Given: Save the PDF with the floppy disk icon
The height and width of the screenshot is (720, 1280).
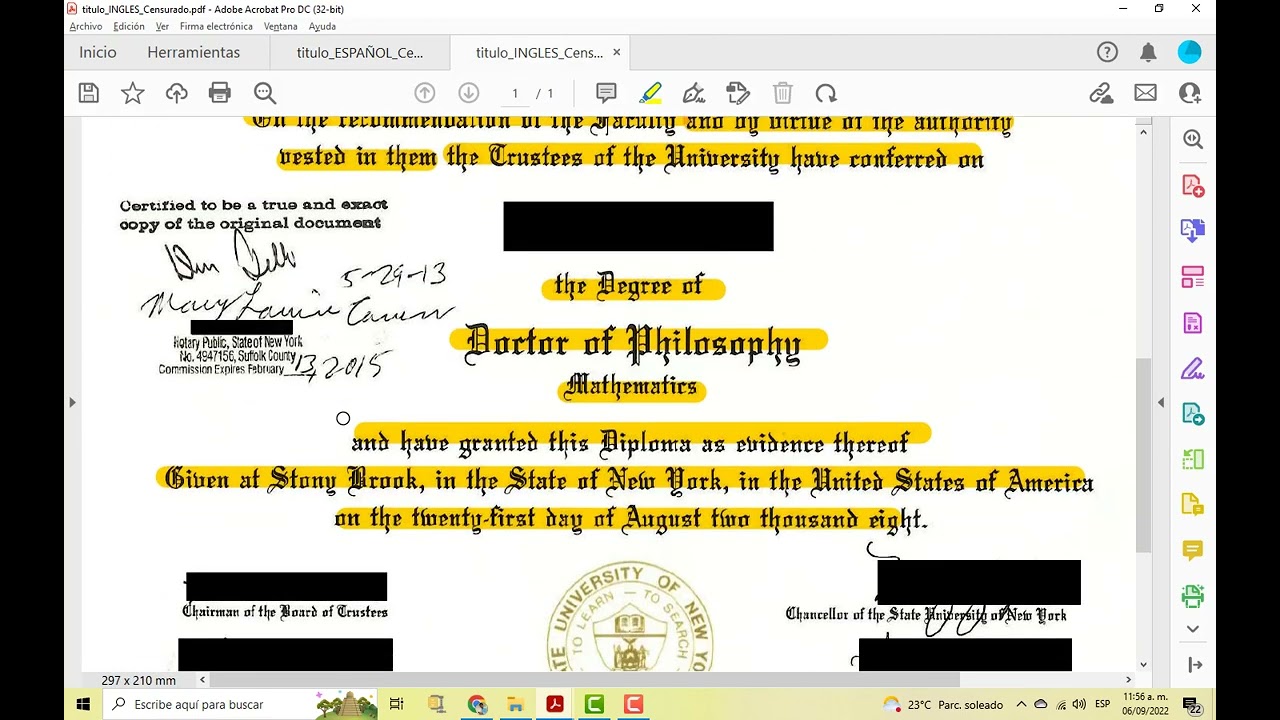Looking at the screenshot, I should 89,93.
